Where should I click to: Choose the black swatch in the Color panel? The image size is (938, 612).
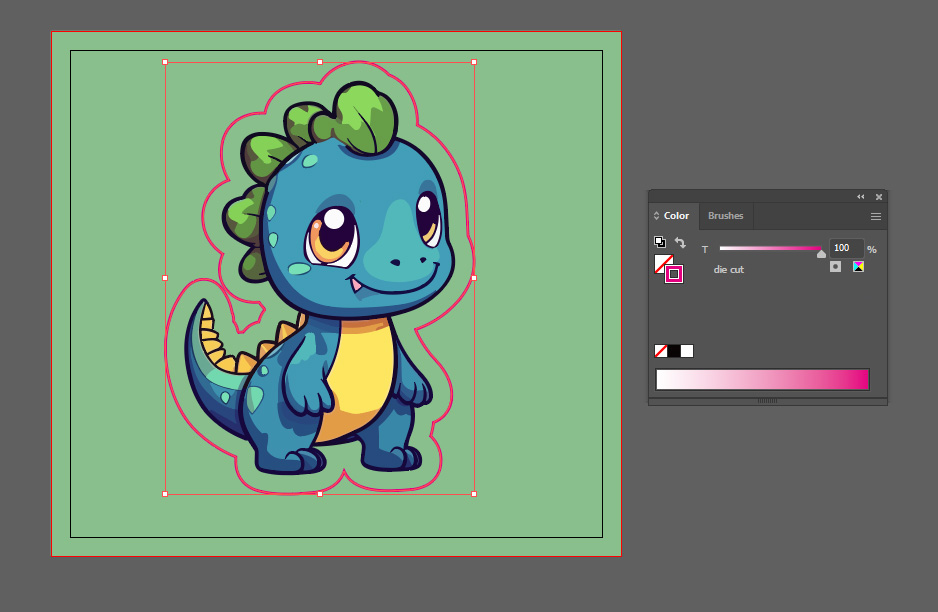coord(674,351)
